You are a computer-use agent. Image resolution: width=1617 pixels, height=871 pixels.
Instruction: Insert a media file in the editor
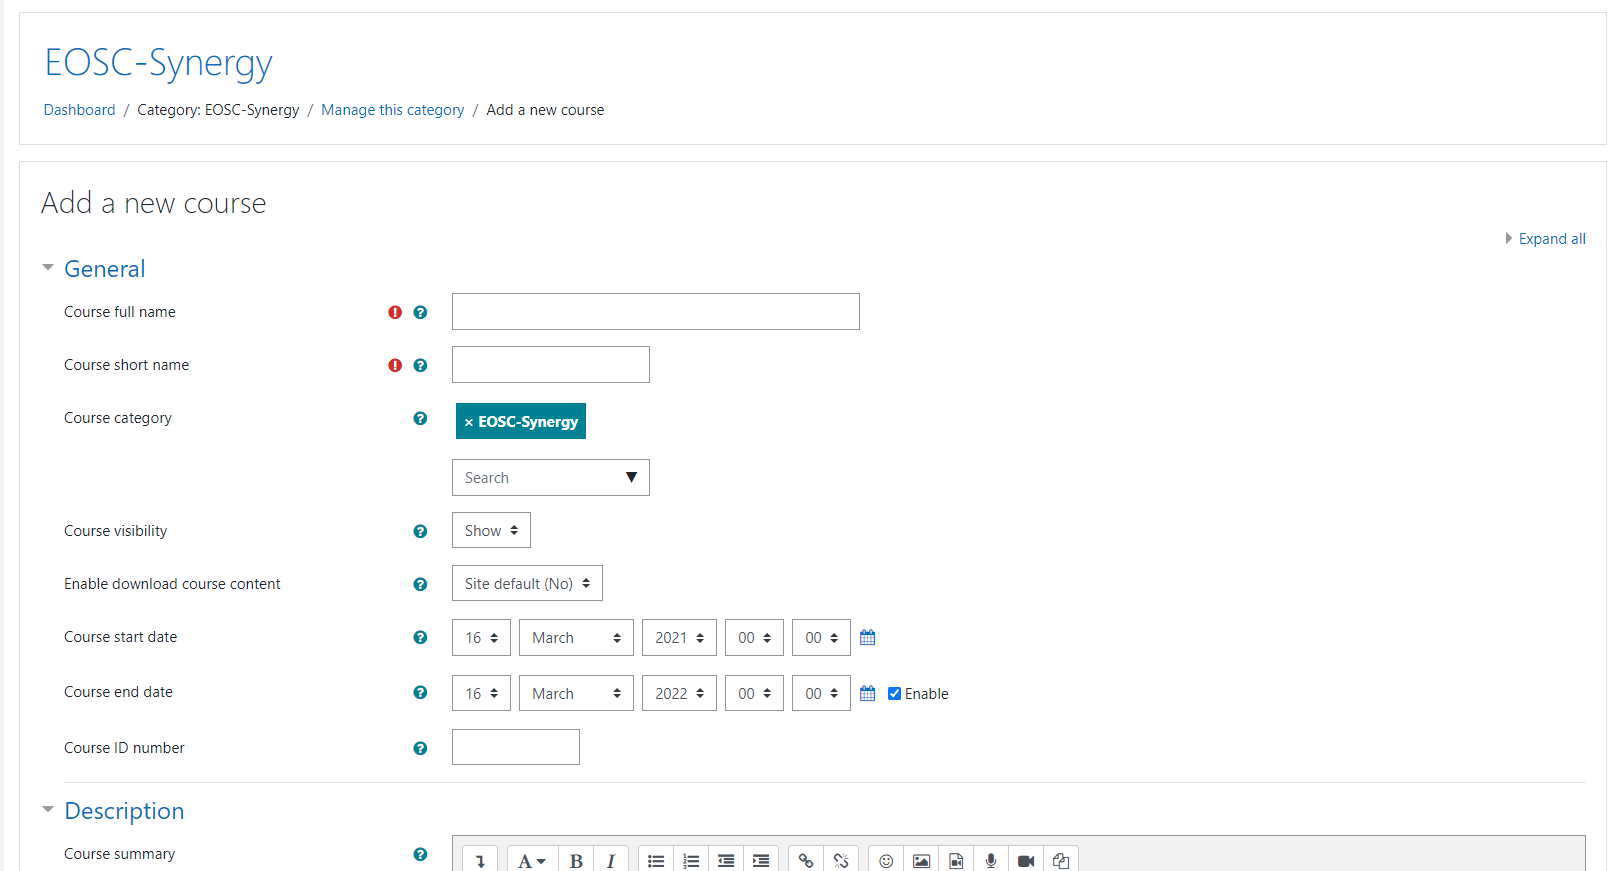[x=956, y=860]
